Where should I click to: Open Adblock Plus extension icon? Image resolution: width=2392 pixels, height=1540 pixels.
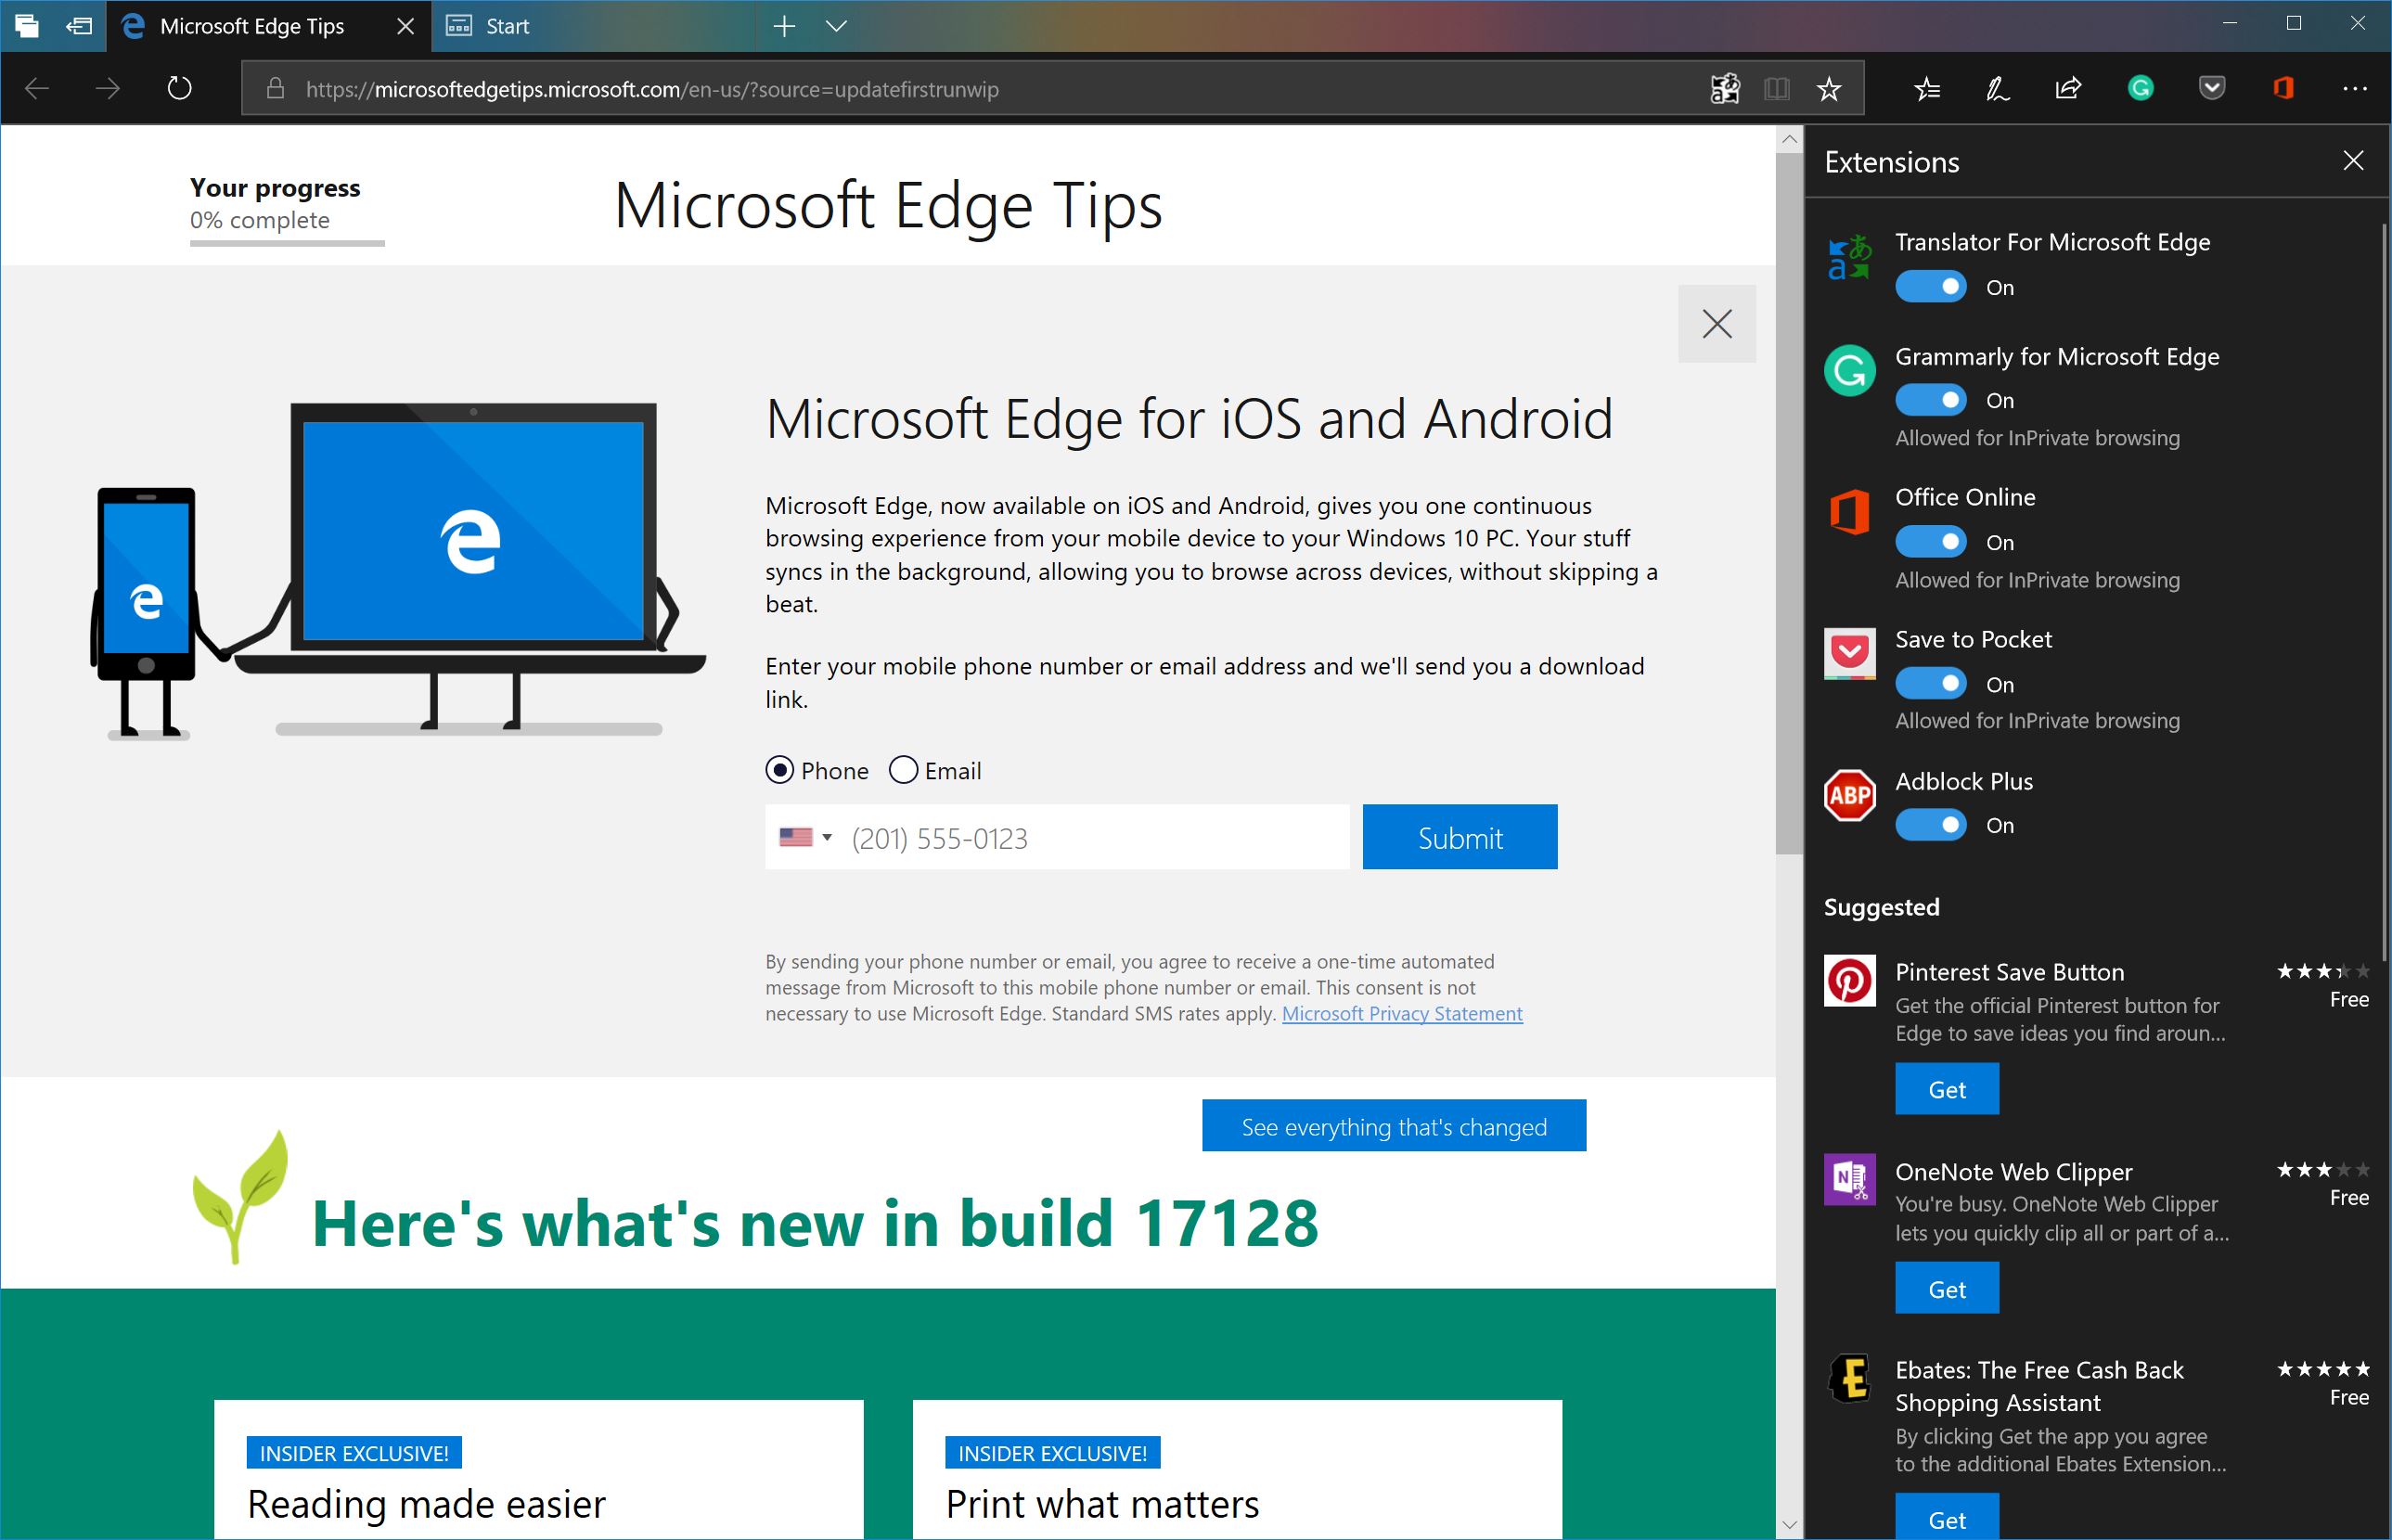coord(1850,795)
